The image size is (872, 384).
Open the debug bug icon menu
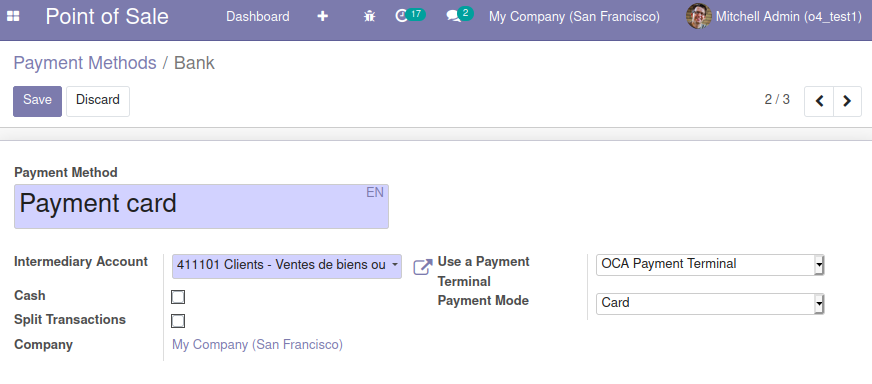pyautogui.click(x=370, y=17)
